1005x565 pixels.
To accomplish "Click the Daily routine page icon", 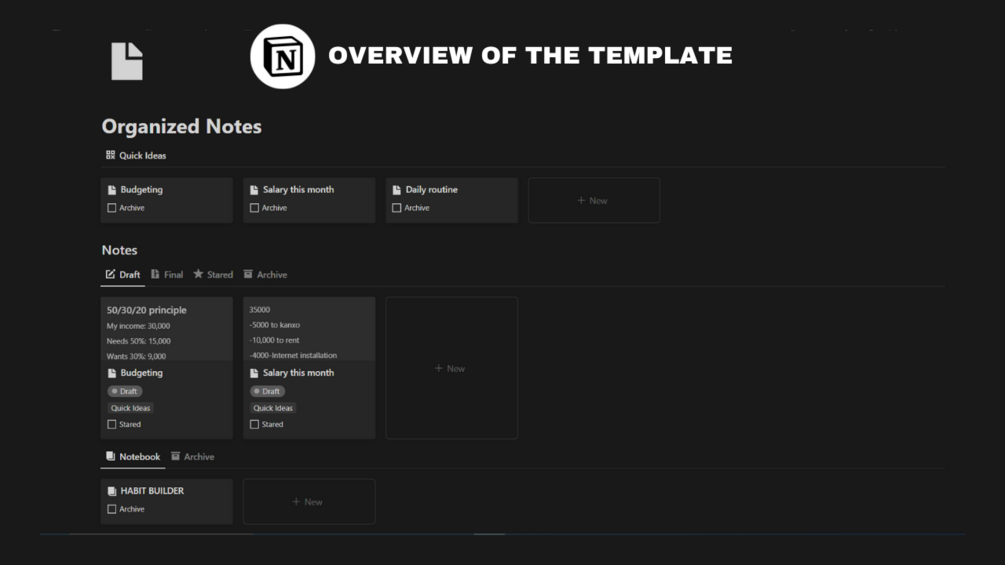I will click(397, 190).
